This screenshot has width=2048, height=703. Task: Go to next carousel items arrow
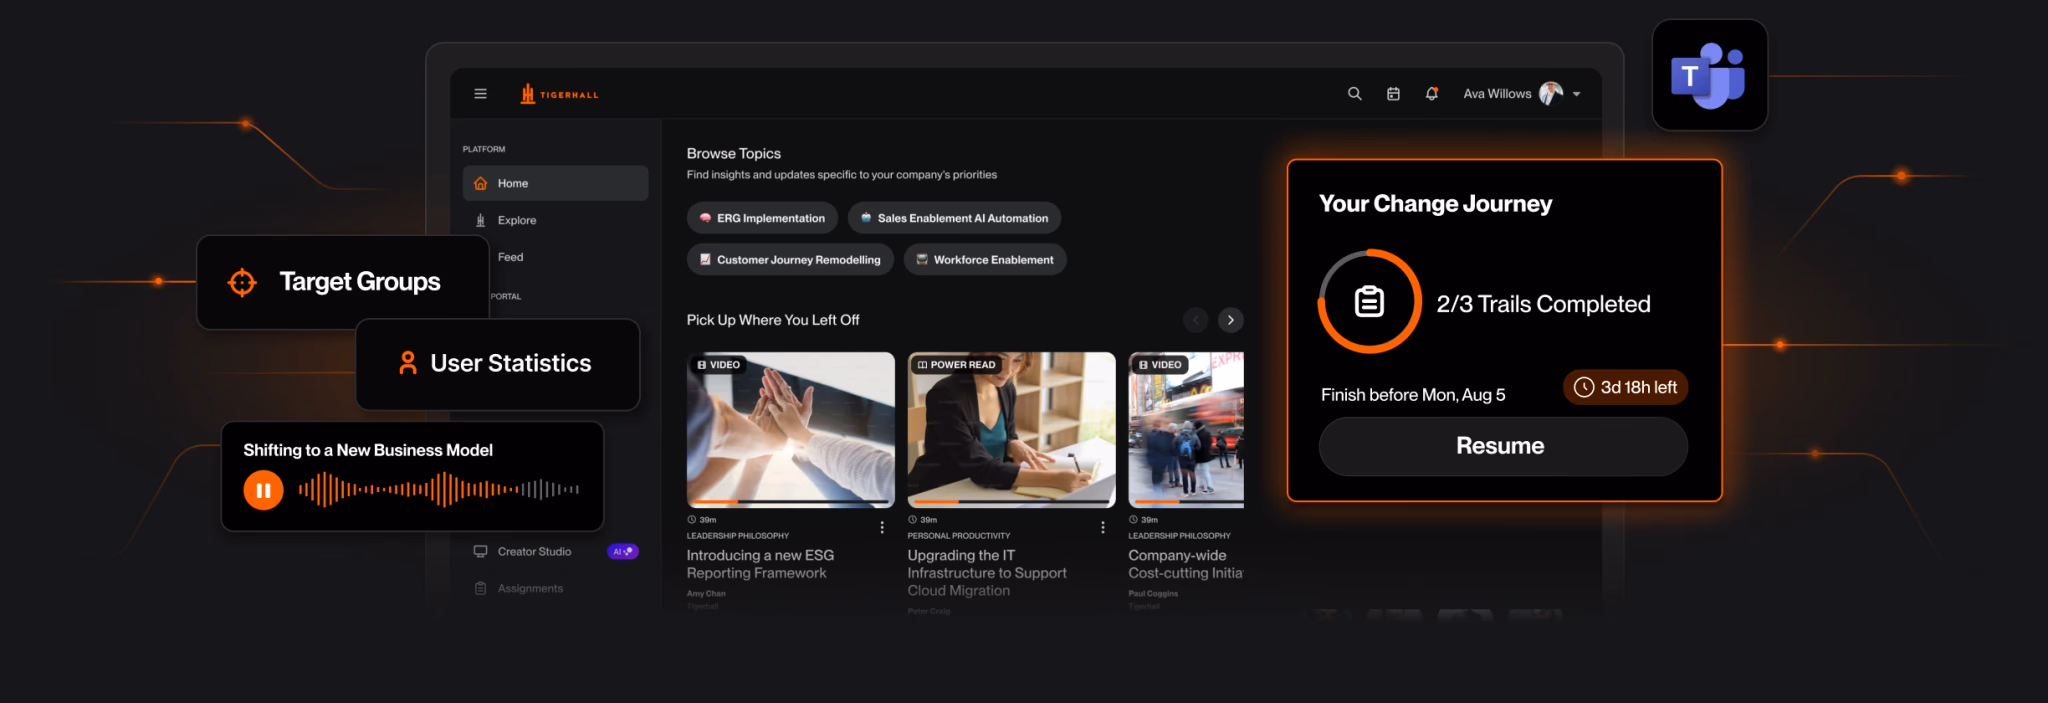click(x=1231, y=320)
